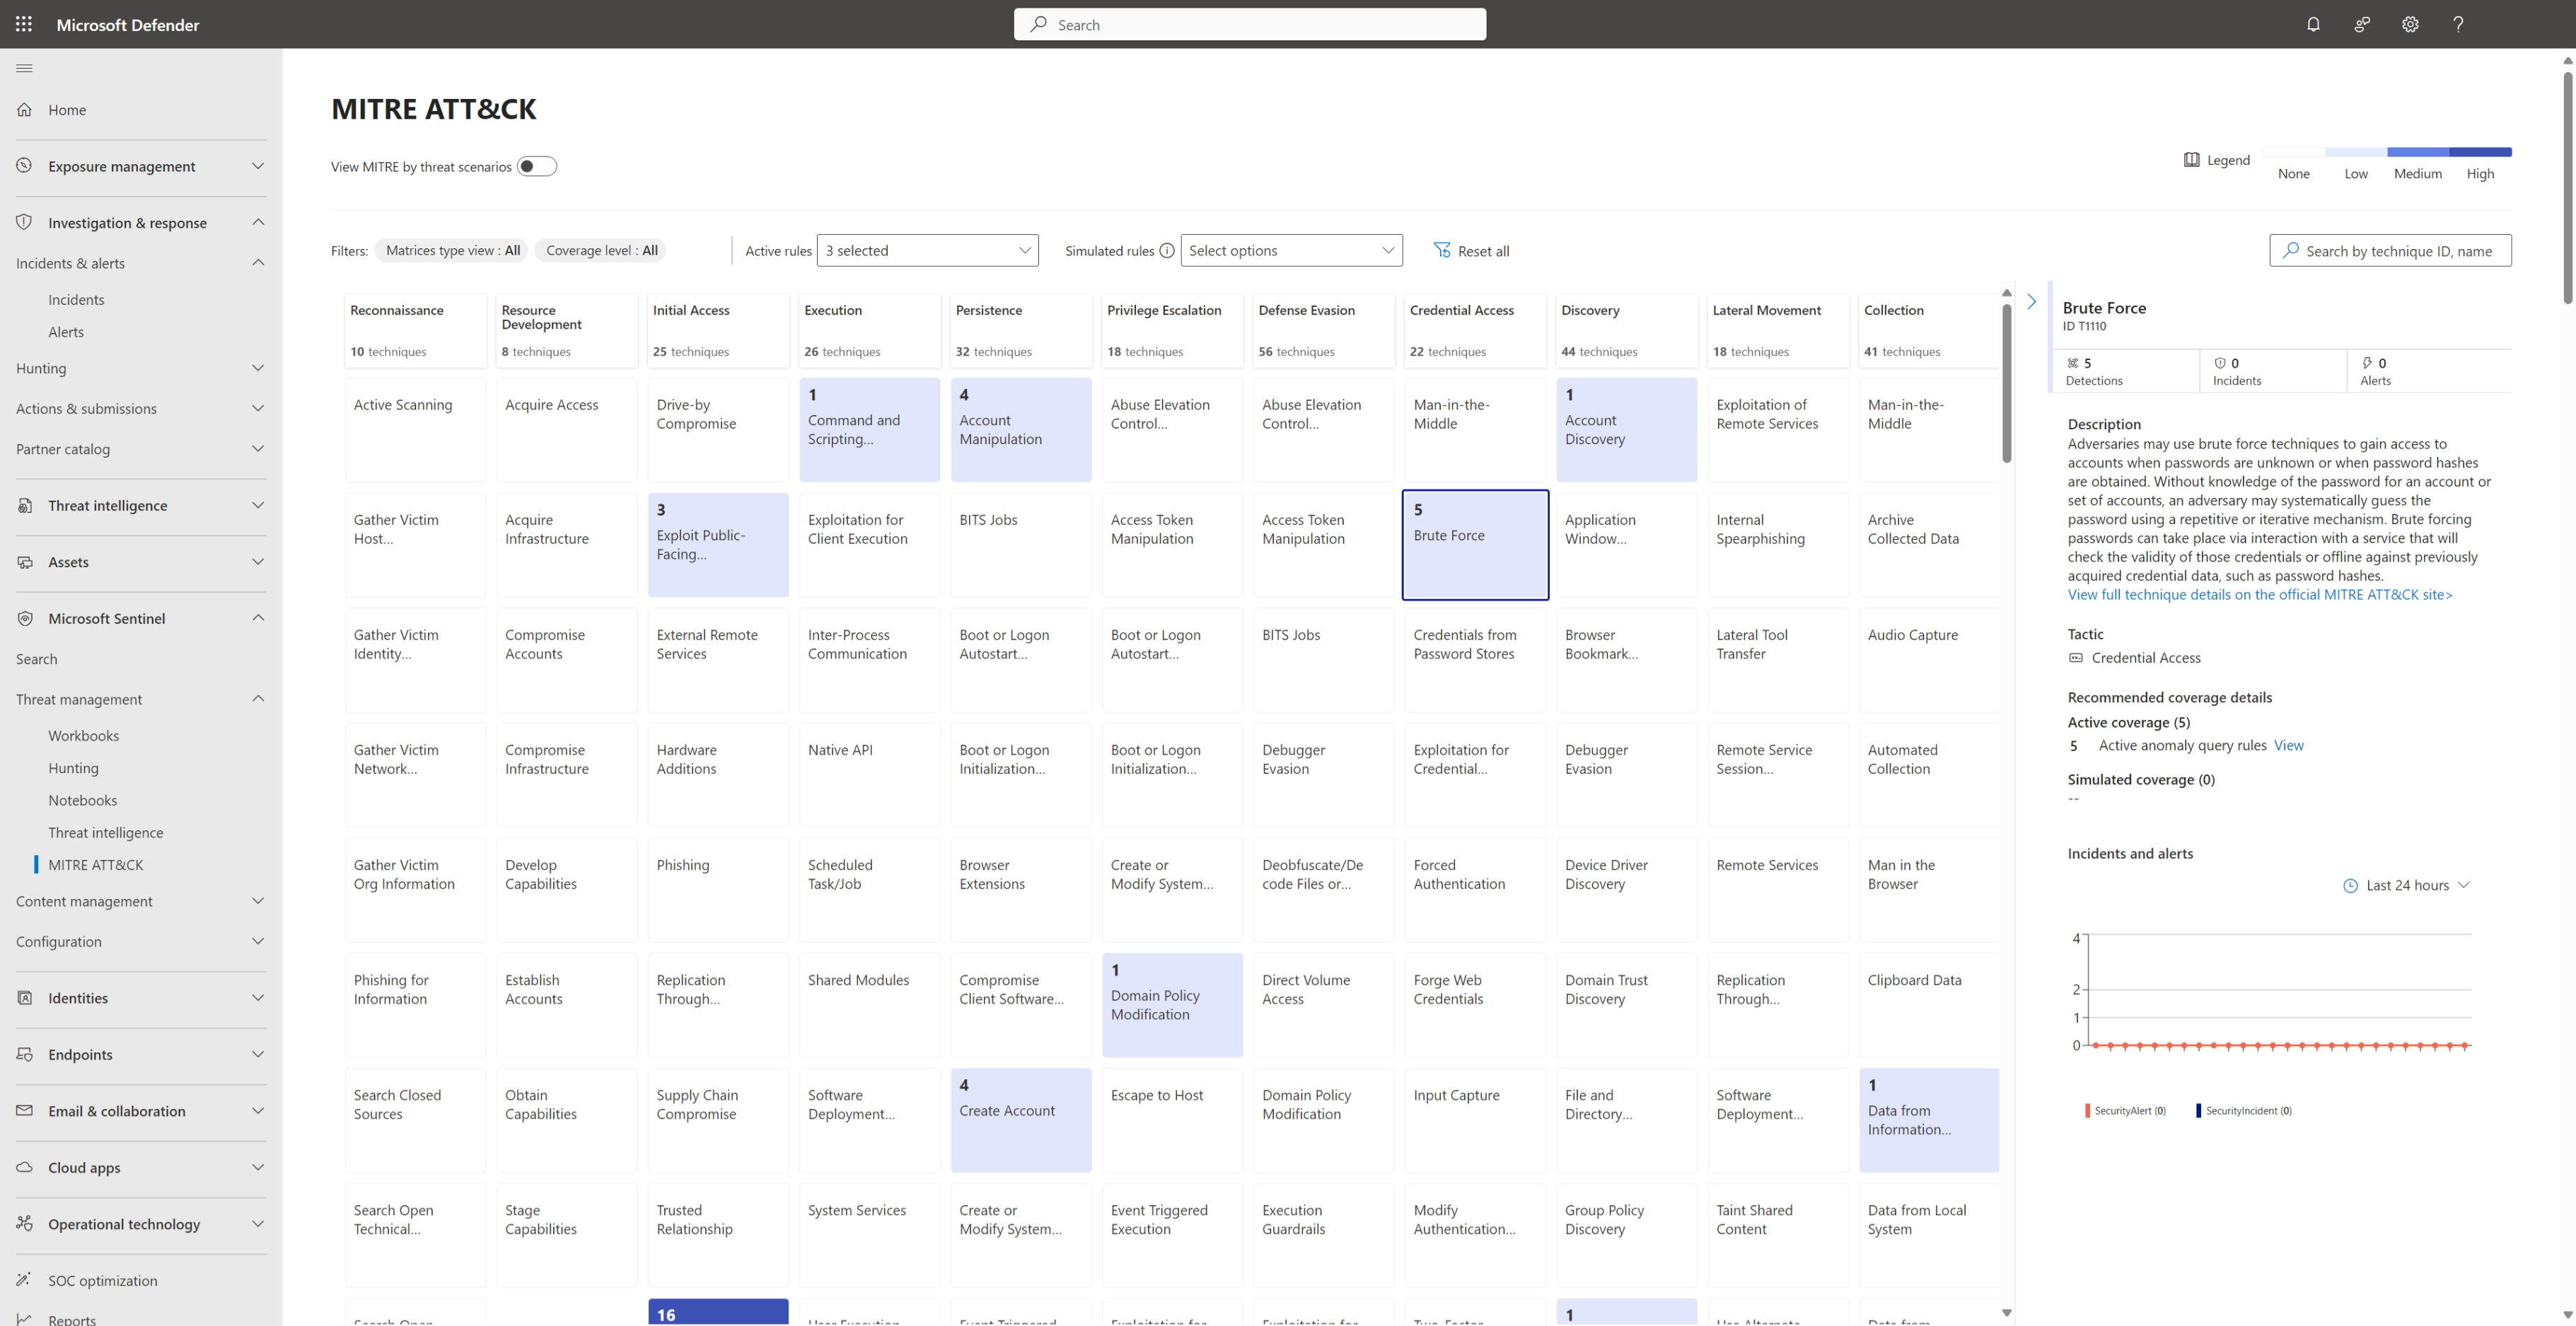
Task: Click the Legend book icon
Action: (2191, 160)
